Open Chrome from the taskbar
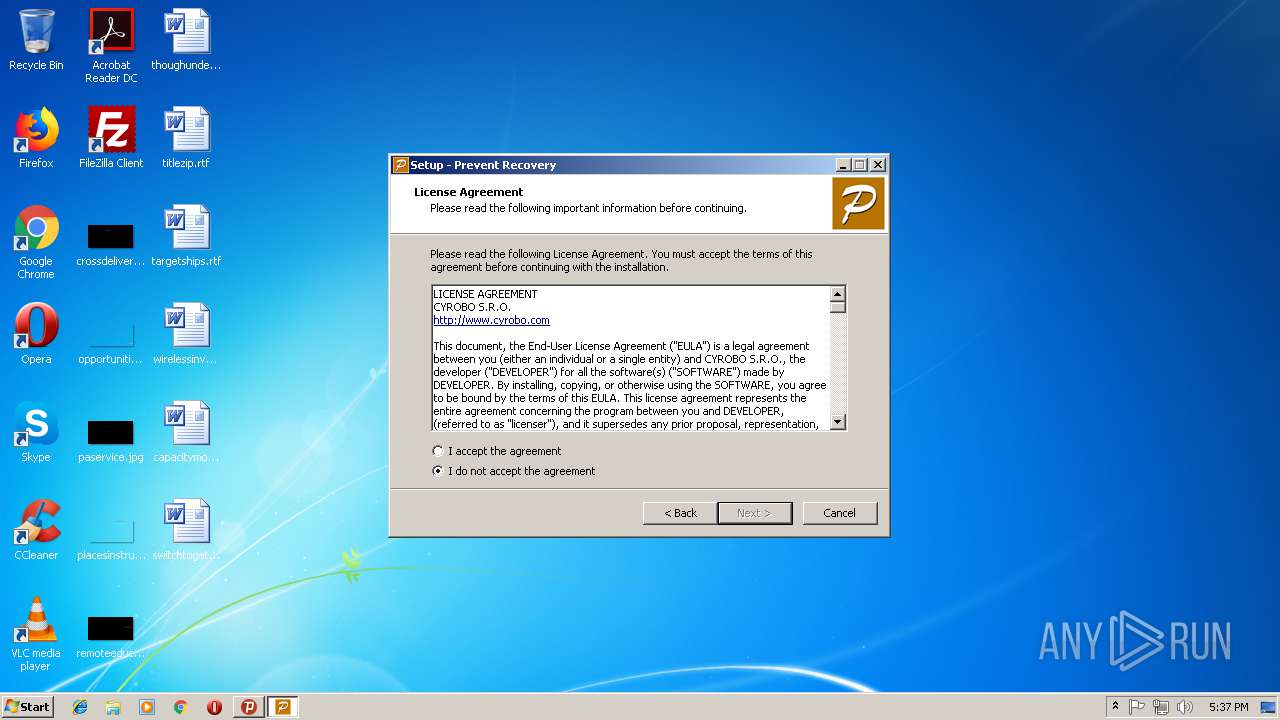 click(x=180, y=707)
